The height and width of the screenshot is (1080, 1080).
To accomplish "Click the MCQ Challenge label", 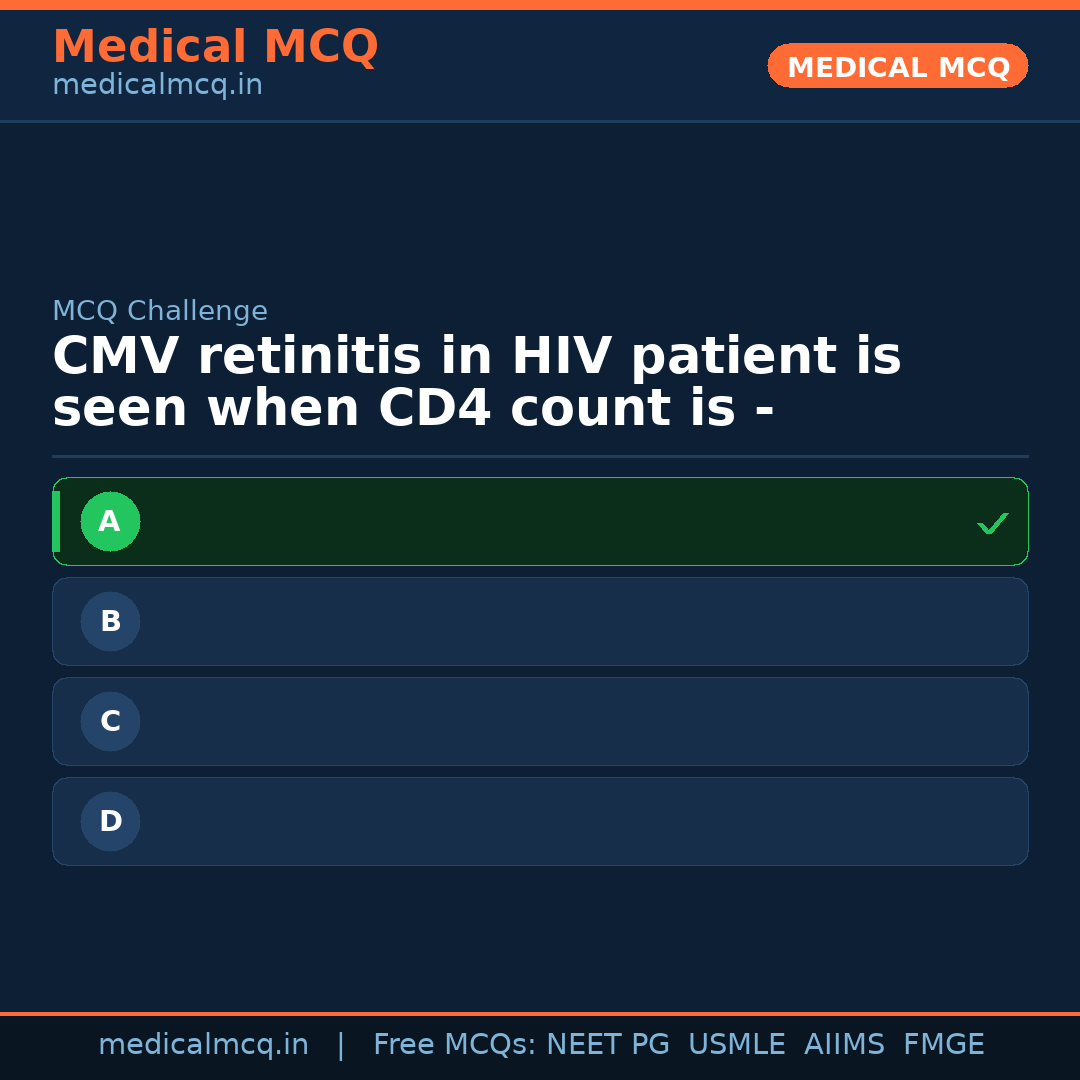I will (160, 312).
